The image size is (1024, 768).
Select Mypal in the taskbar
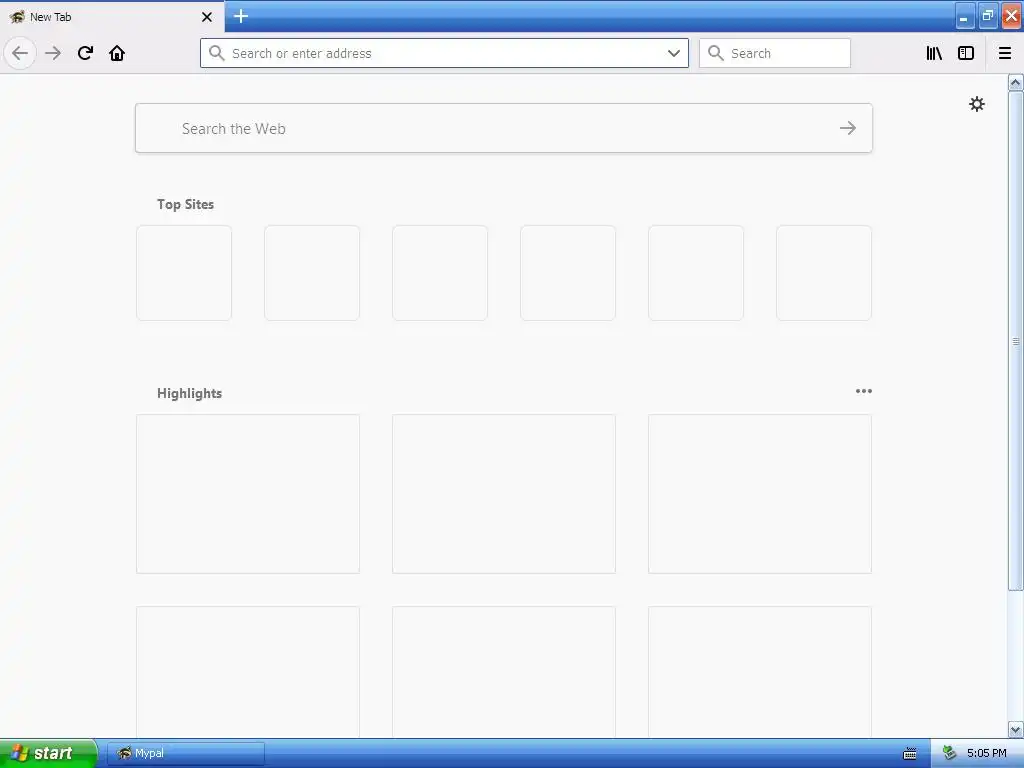pyautogui.click(x=185, y=753)
